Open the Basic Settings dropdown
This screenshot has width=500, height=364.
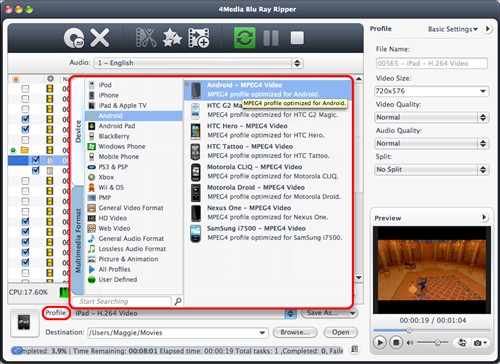pyautogui.click(x=453, y=29)
